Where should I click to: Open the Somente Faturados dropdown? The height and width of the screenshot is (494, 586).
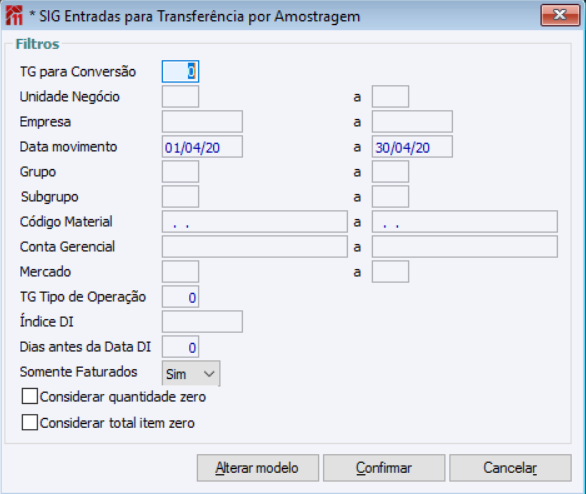(x=191, y=373)
